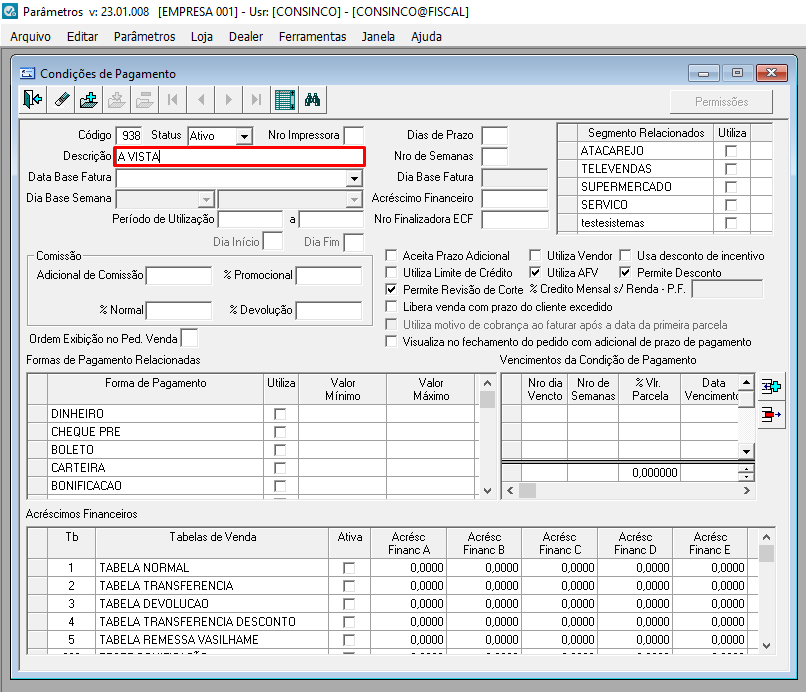
Task: Click the save record folder icon
Action: click(117, 99)
